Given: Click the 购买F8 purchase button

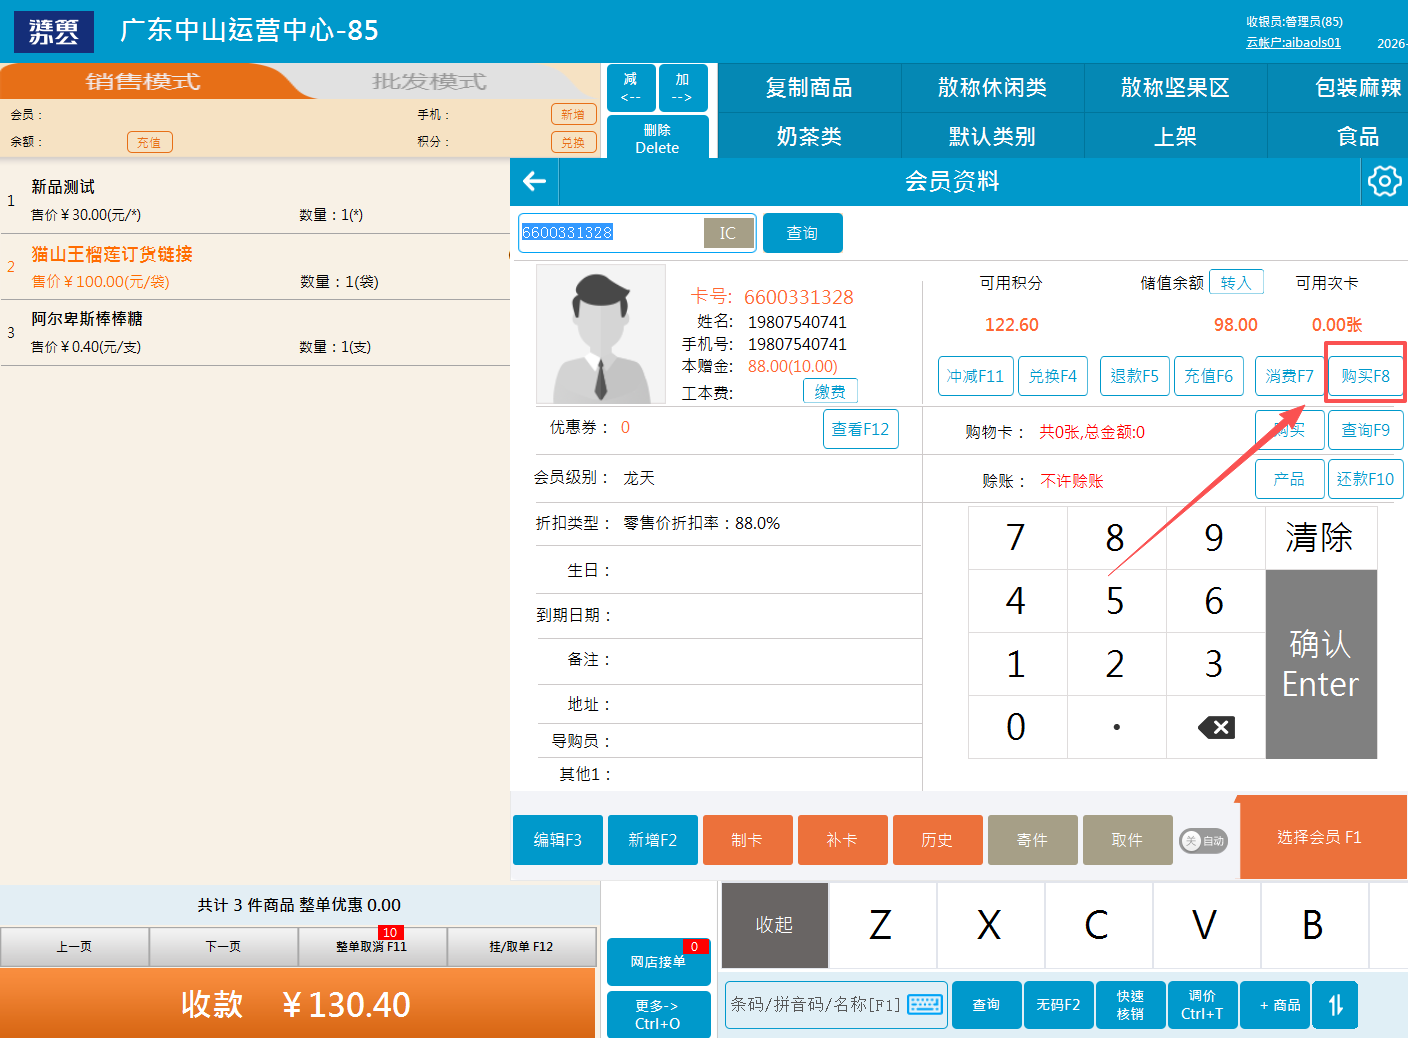Looking at the screenshot, I should 1365,376.
